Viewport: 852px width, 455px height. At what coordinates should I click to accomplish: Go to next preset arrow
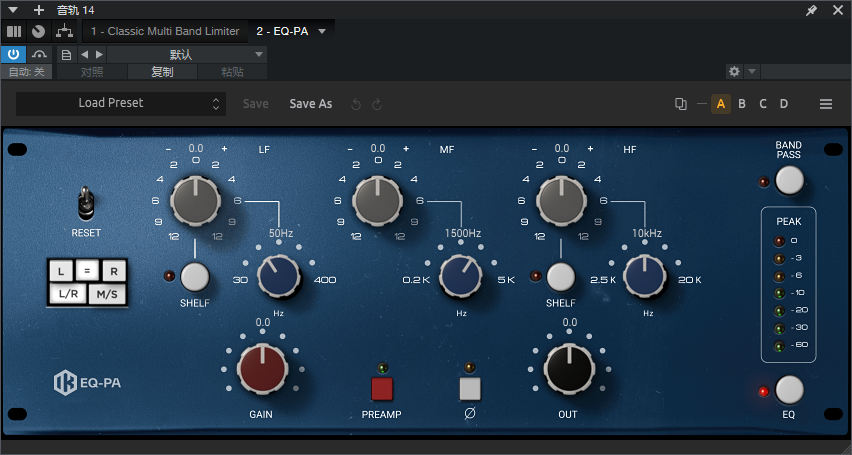click(x=99, y=55)
